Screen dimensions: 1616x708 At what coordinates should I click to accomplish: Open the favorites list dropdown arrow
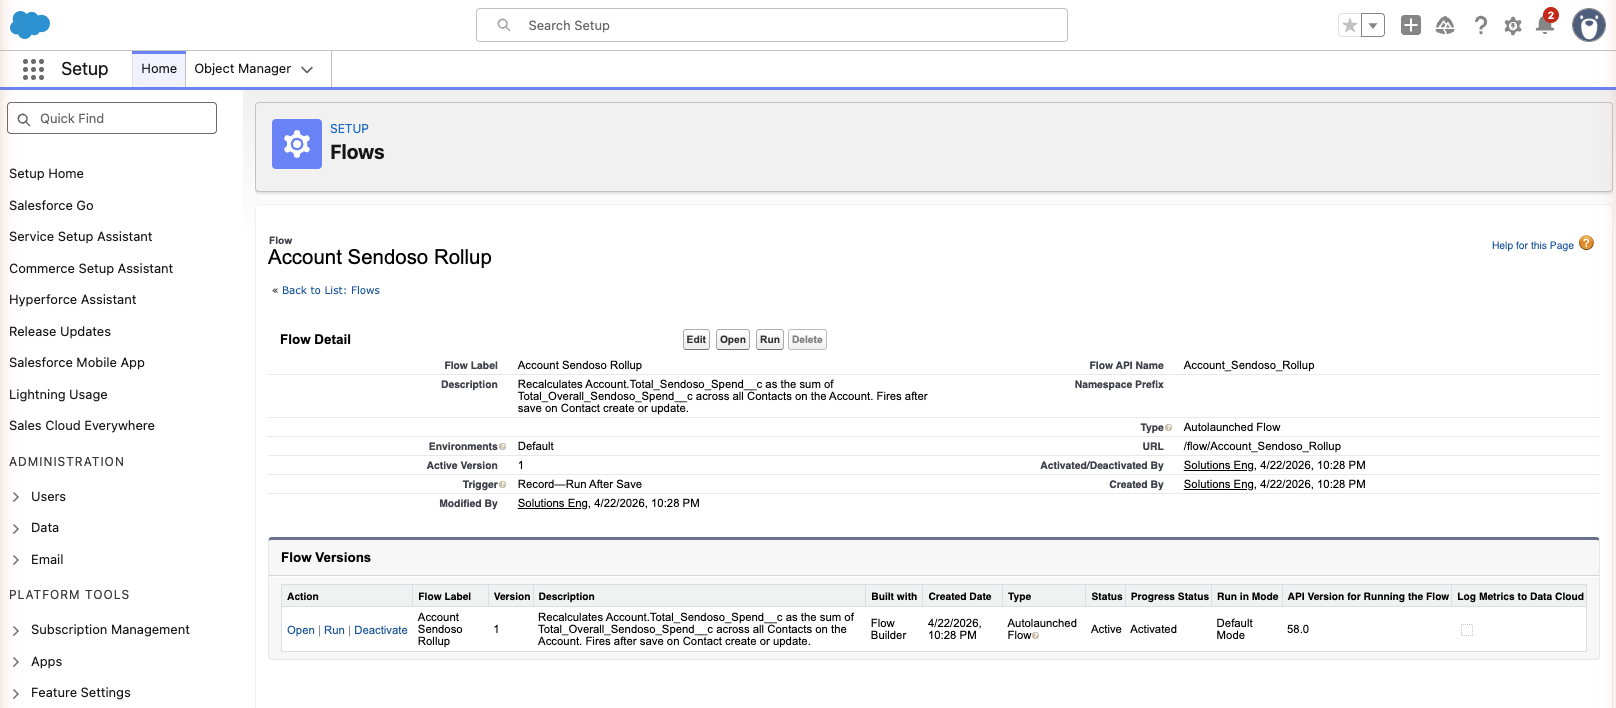[x=1373, y=25]
